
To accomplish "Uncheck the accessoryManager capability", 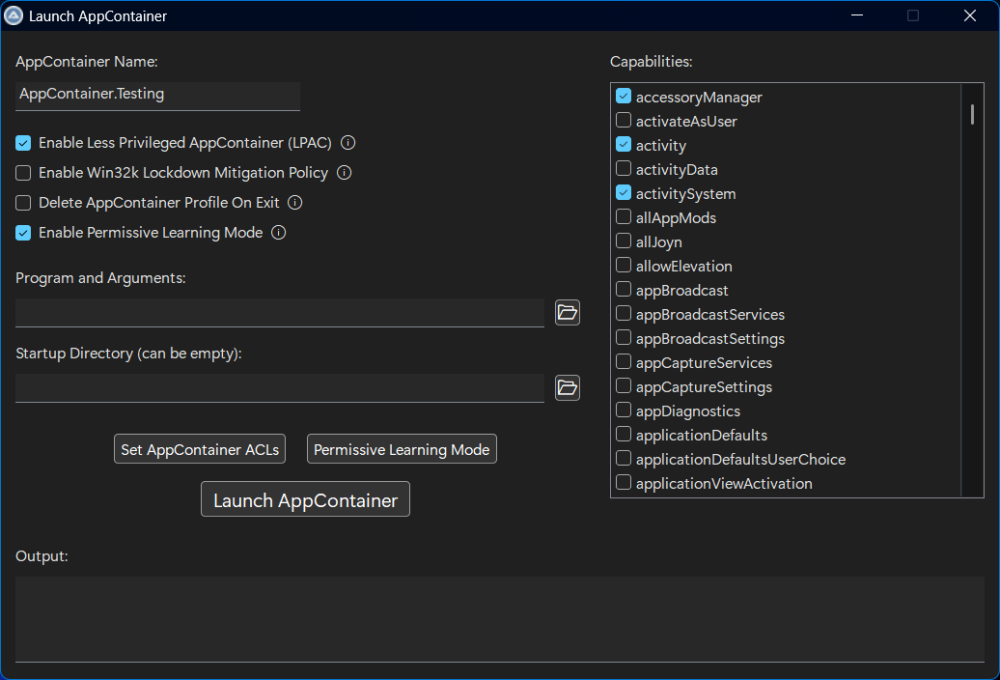I will tap(624, 97).
